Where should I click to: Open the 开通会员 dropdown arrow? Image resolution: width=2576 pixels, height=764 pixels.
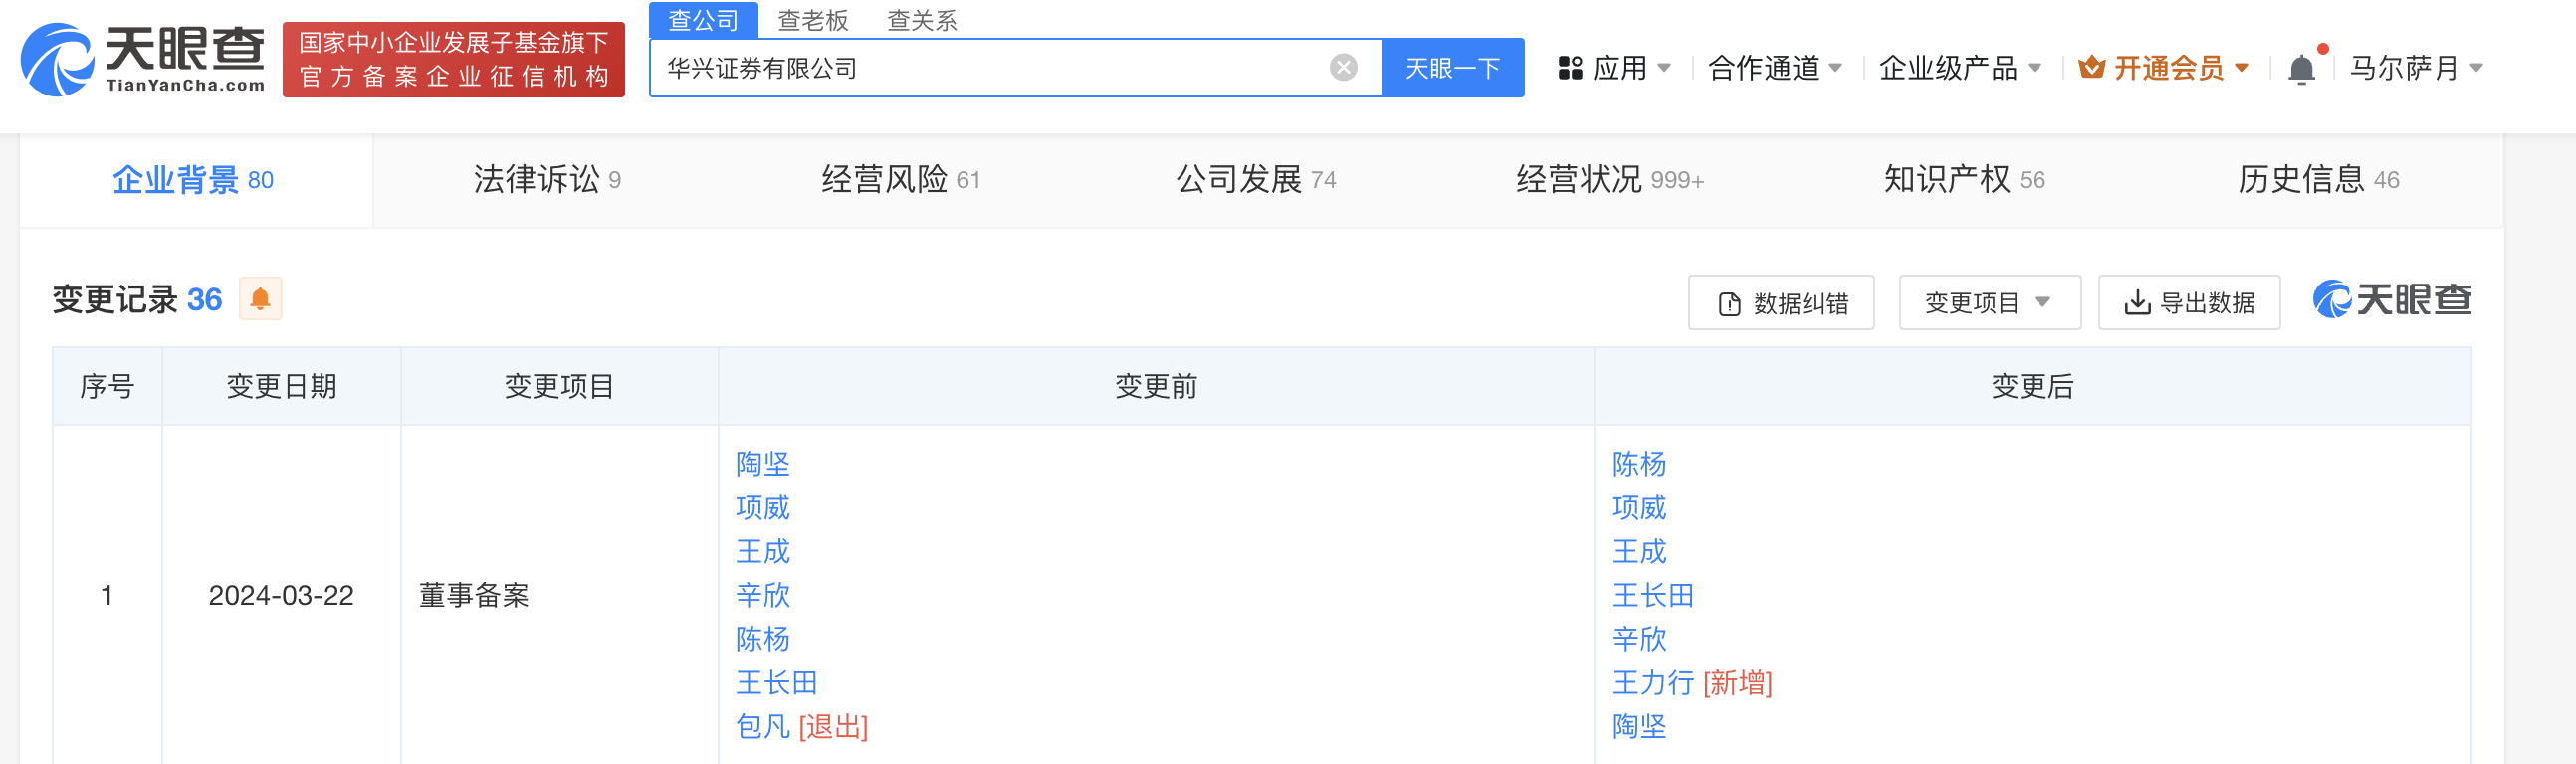[x=2241, y=68]
